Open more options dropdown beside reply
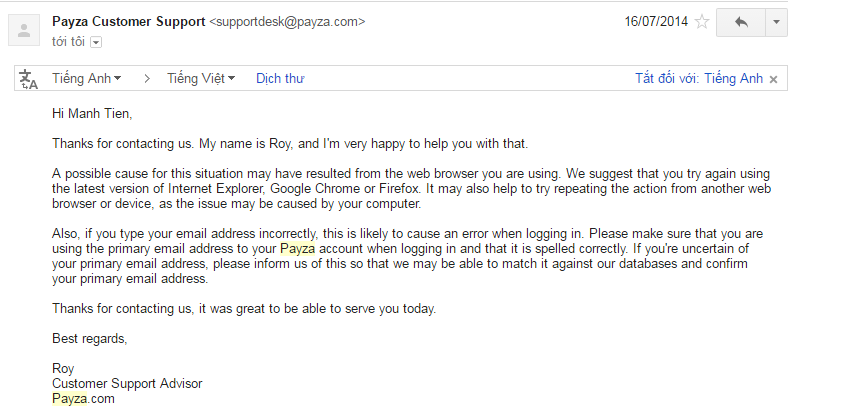 click(776, 22)
